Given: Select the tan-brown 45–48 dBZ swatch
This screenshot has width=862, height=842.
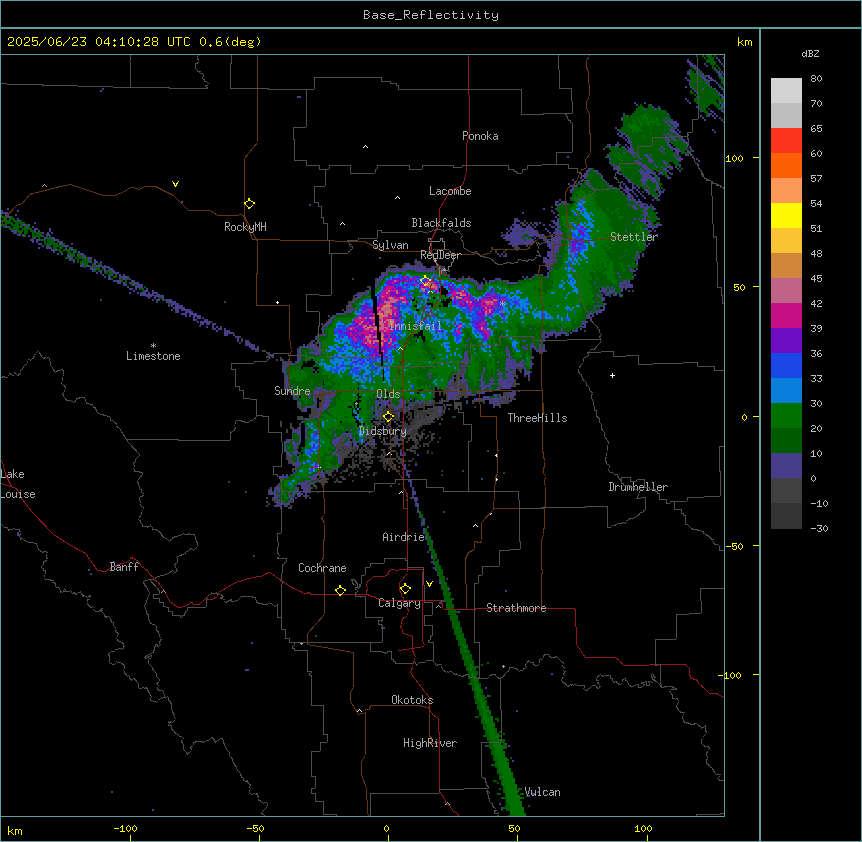Looking at the screenshot, I should [x=786, y=265].
